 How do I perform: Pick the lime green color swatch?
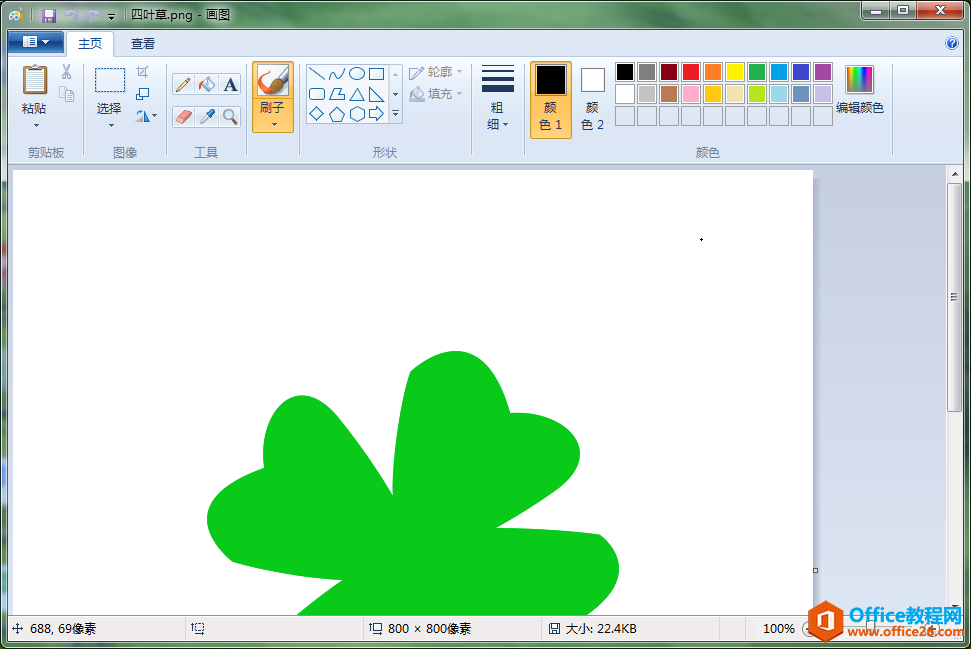click(757, 94)
